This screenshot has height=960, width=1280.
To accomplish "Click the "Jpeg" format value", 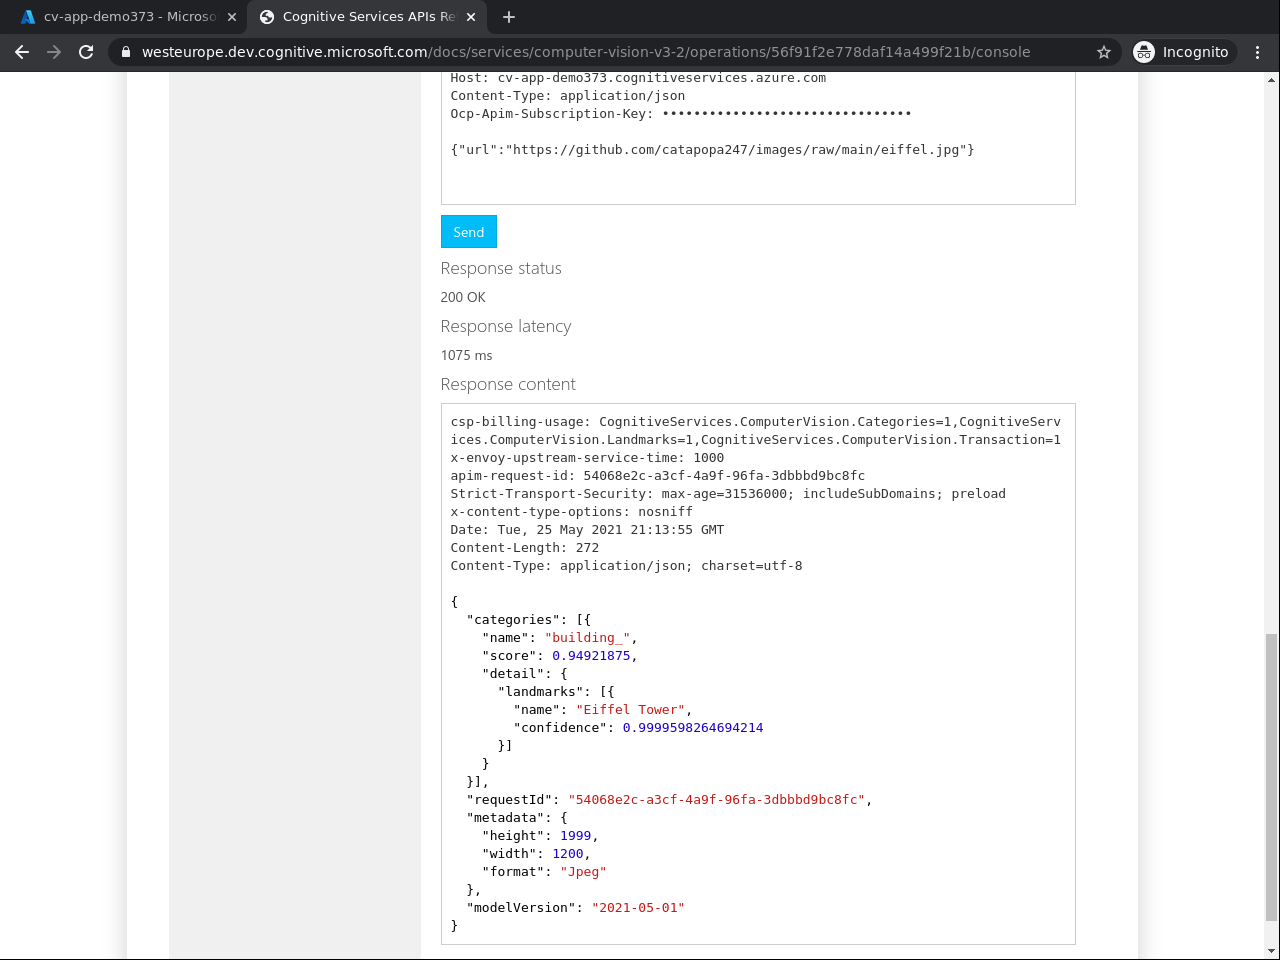I will tap(584, 872).
